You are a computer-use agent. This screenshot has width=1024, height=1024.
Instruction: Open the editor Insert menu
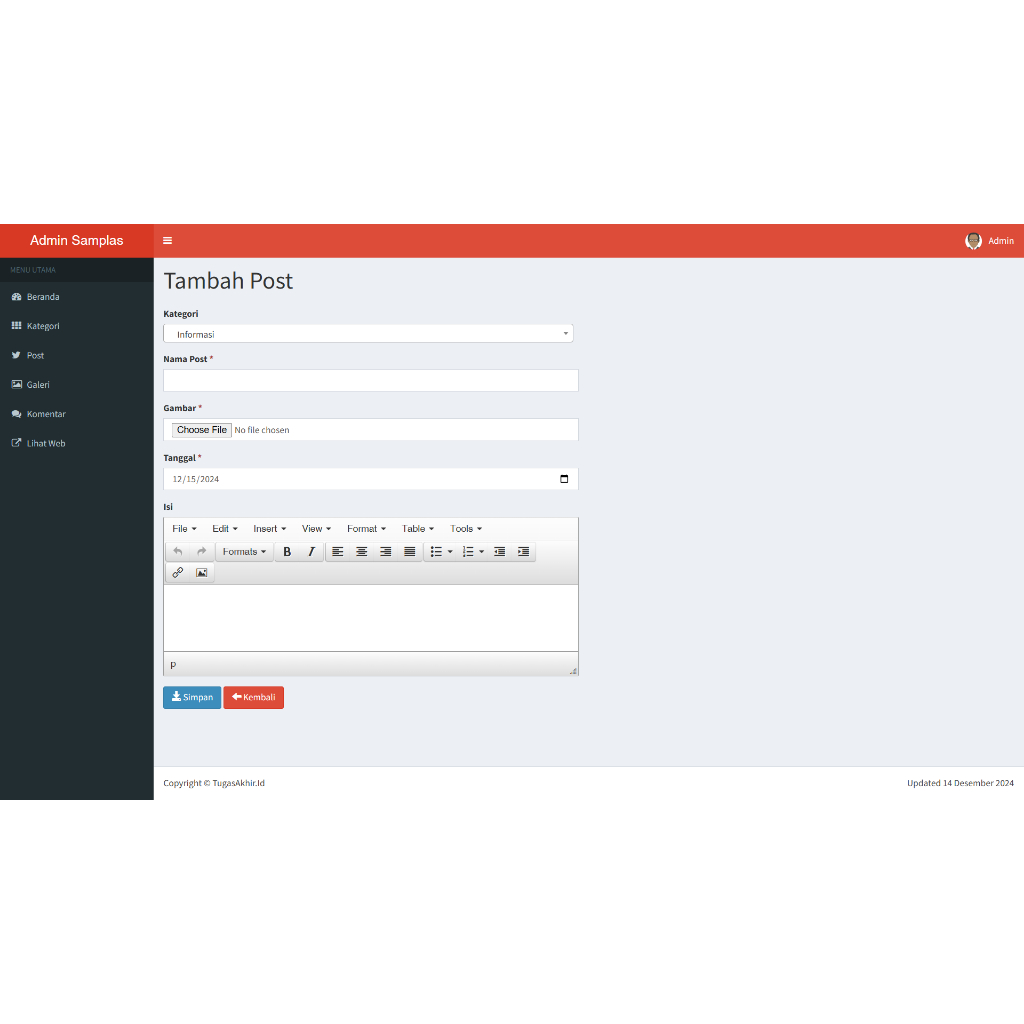point(270,529)
